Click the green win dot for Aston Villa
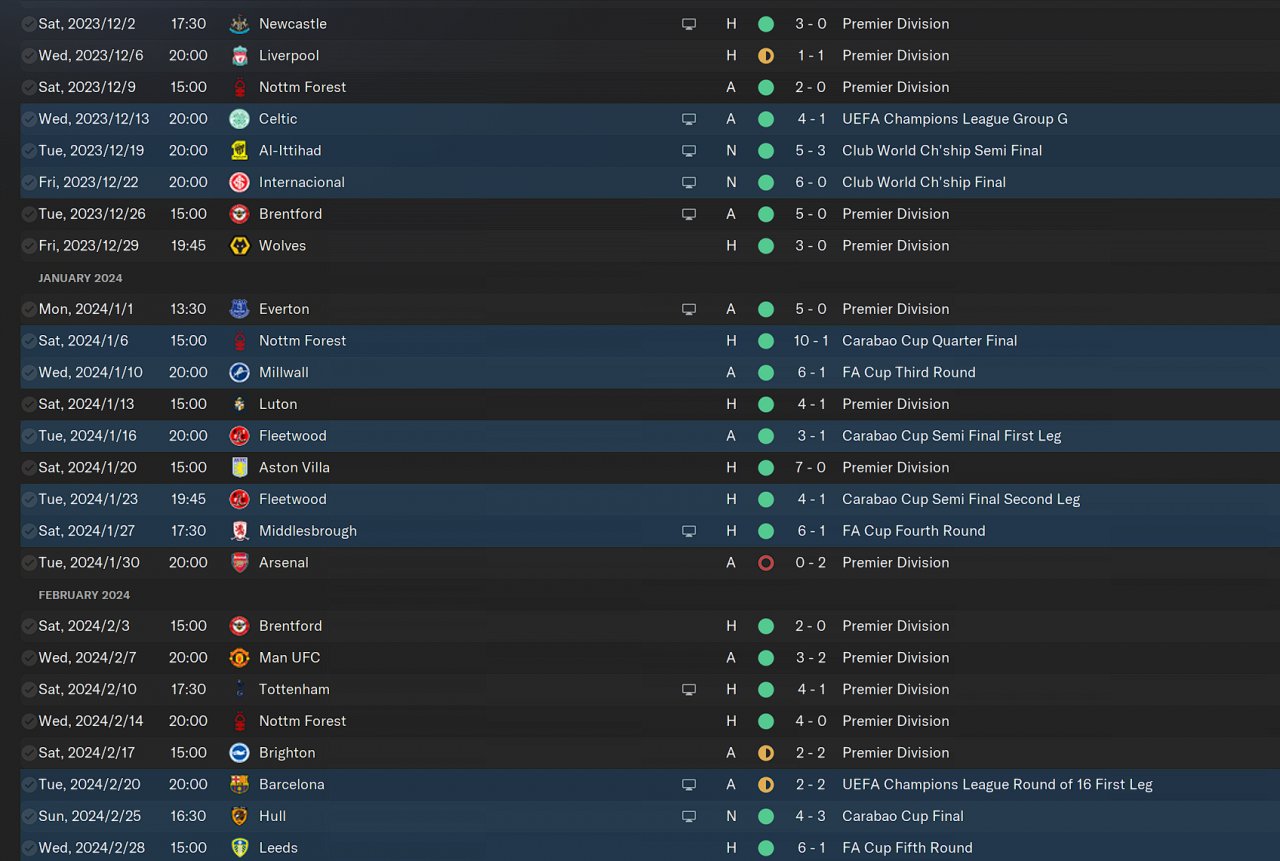Screen dimensions: 1280x861 click(766, 468)
